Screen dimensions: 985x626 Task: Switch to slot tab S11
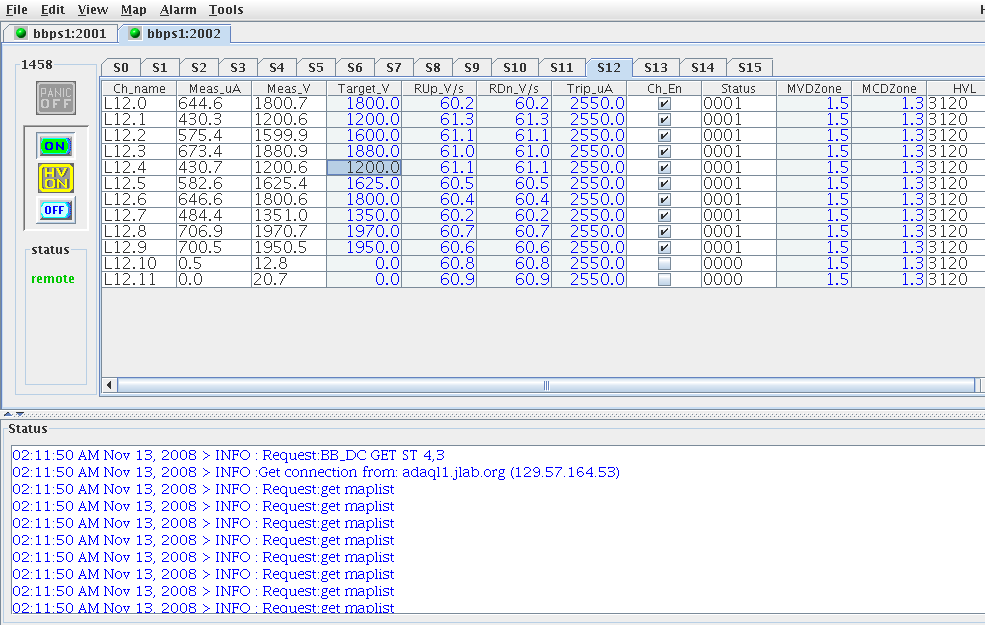tap(562, 67)
